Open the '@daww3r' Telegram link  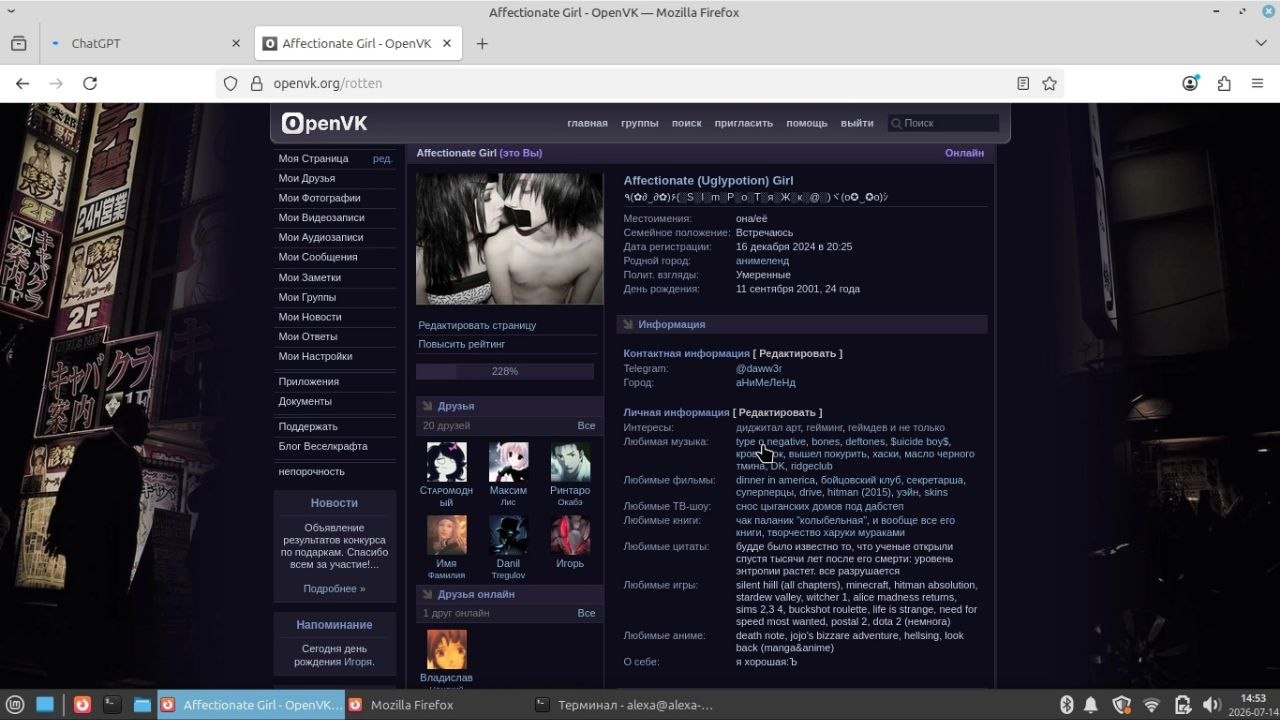point(759,368)
